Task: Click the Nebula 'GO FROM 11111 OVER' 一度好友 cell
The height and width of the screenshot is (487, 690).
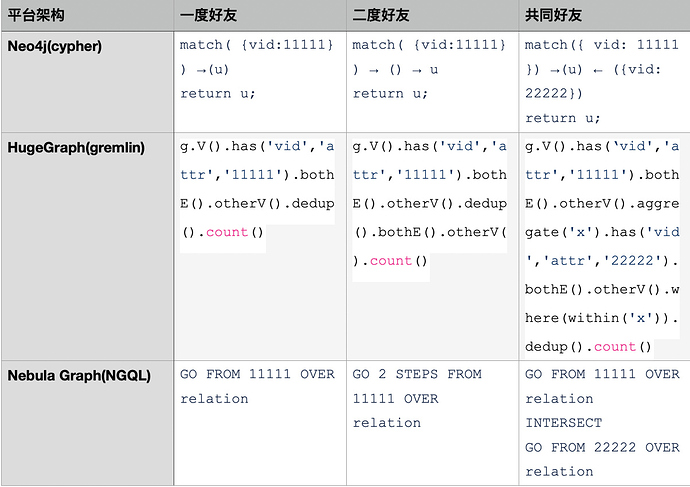Action: pyautogui.click(x=257, y=386)
